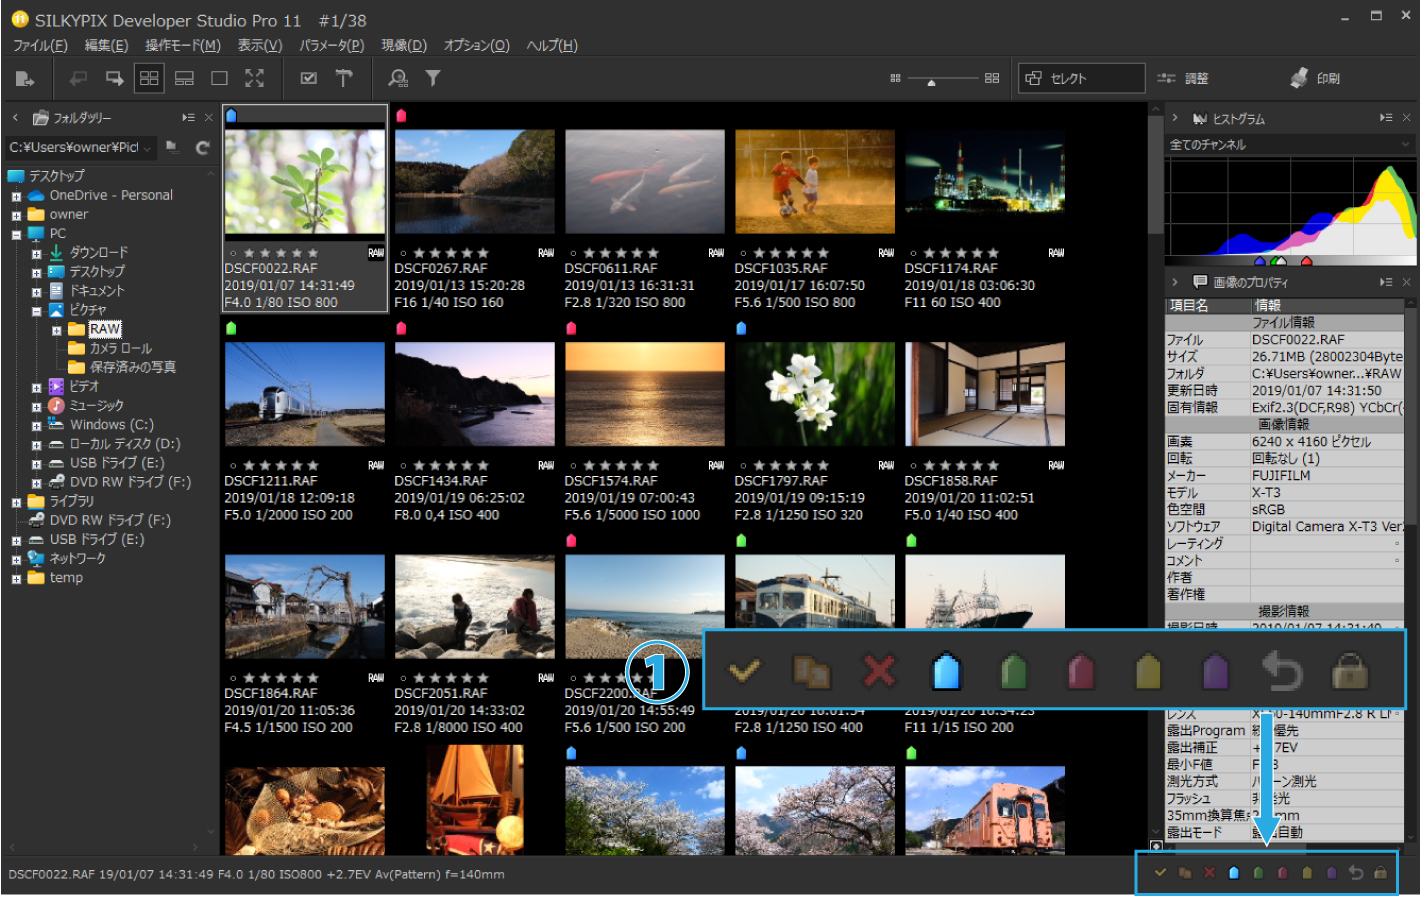
Task: Open the funnel filter tool
Action: pos(433,78)
